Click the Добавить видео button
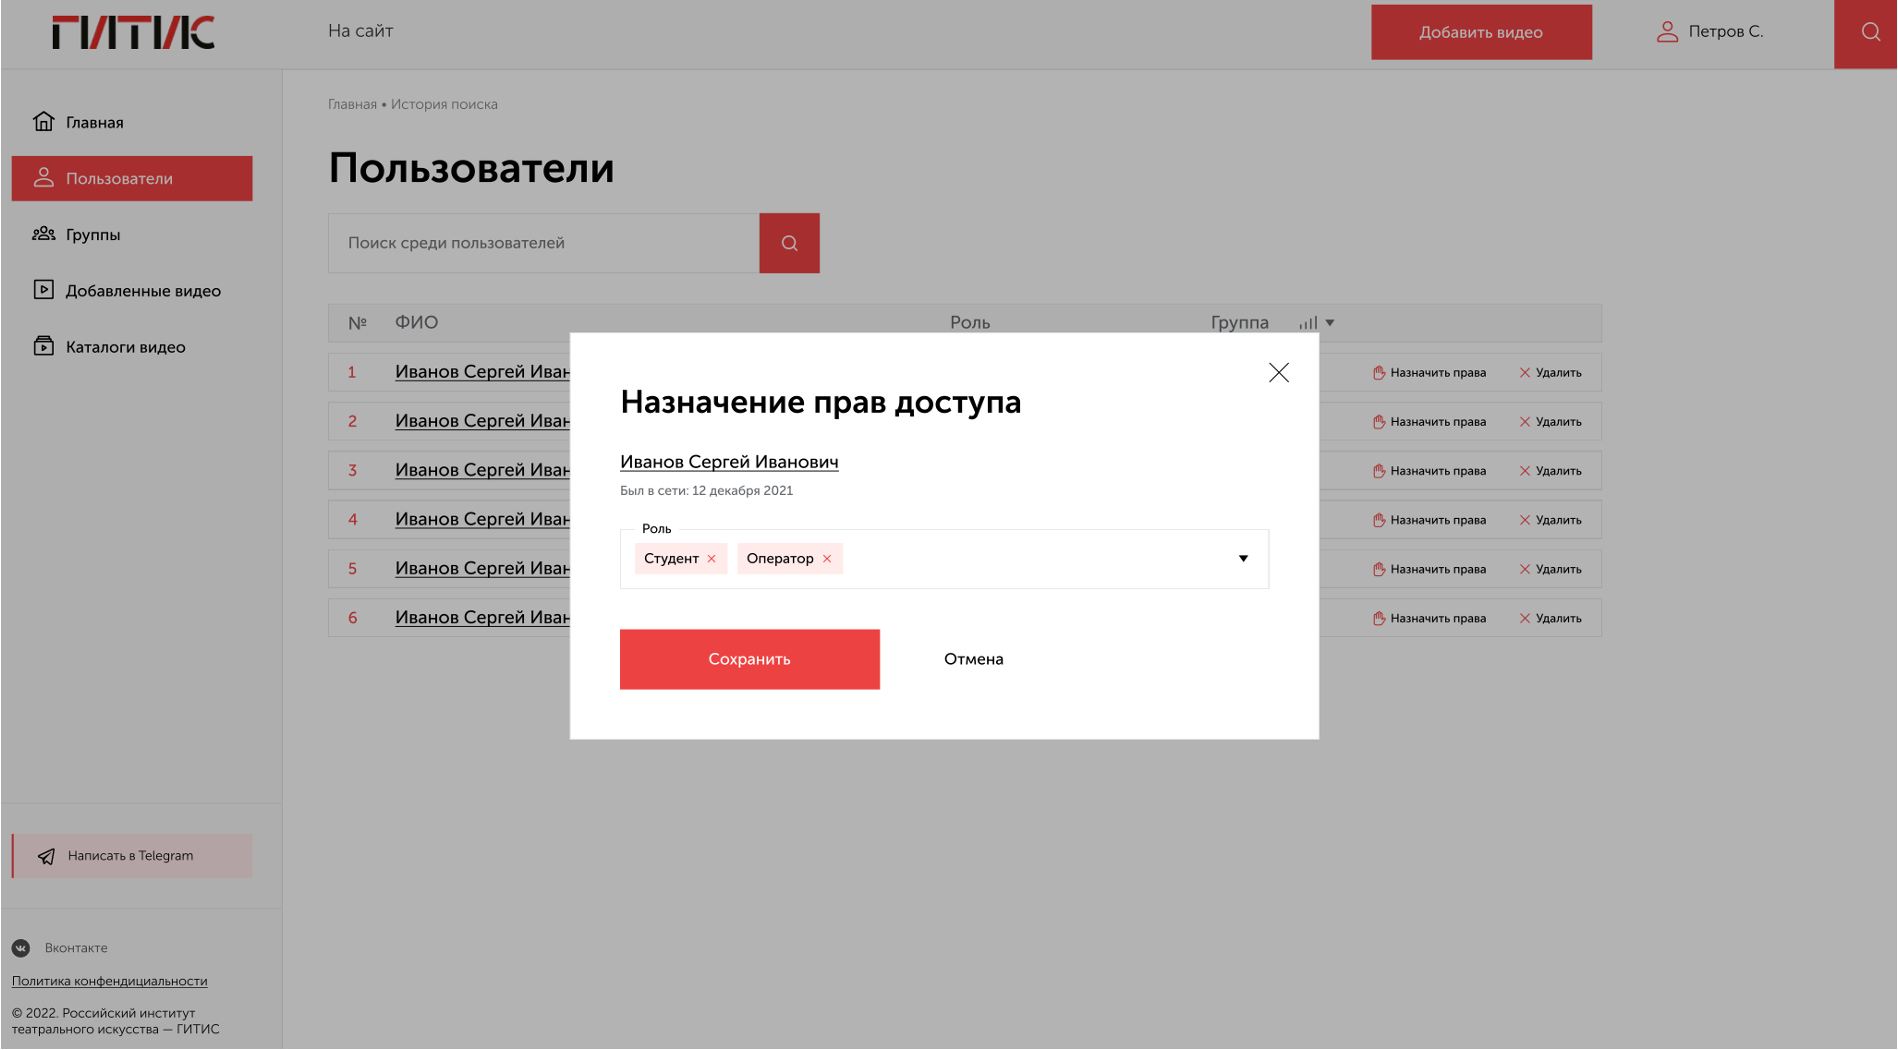1898x1050 pixels. (x=1481, y=32)
